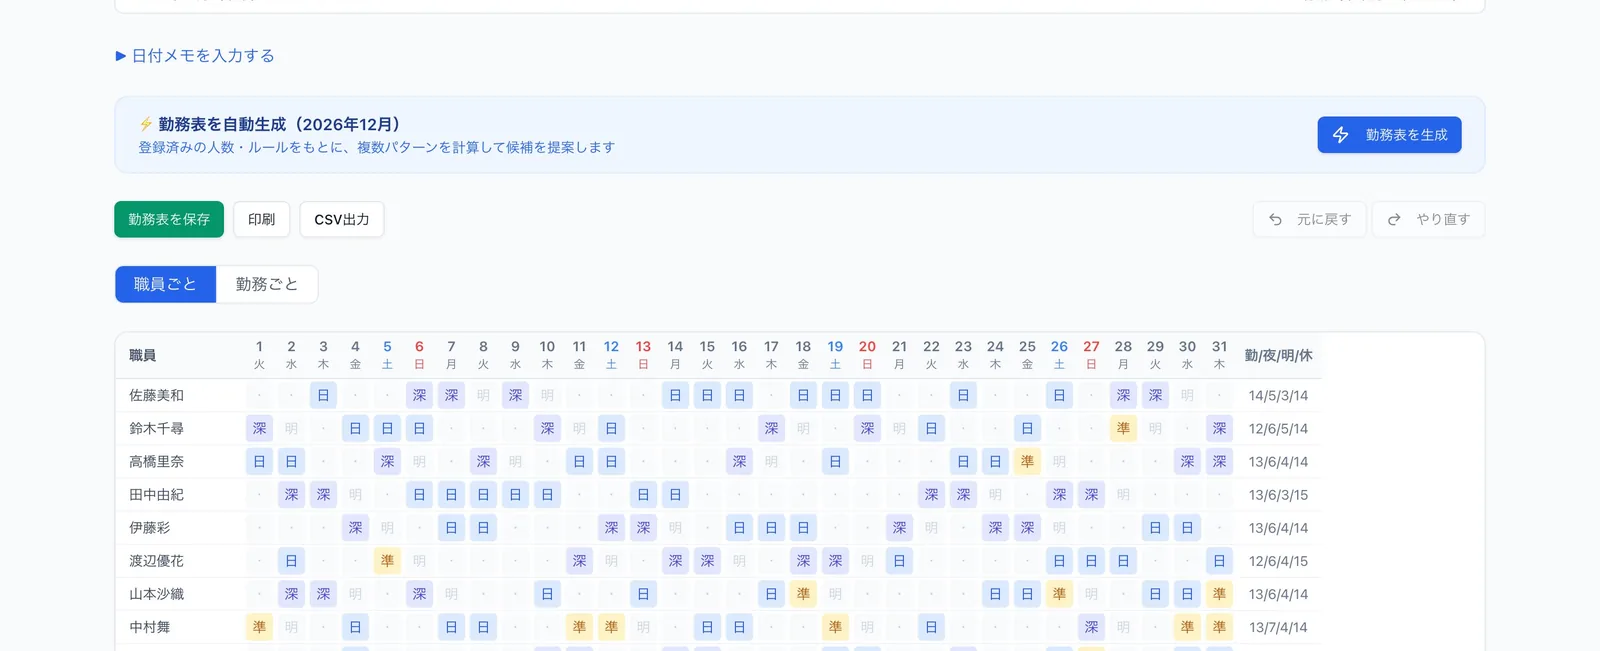Screen dimensions: 1600x651
Task: Select 鈴木千尋's 深 shift on day 1
Action: click(x=259, y=428)
